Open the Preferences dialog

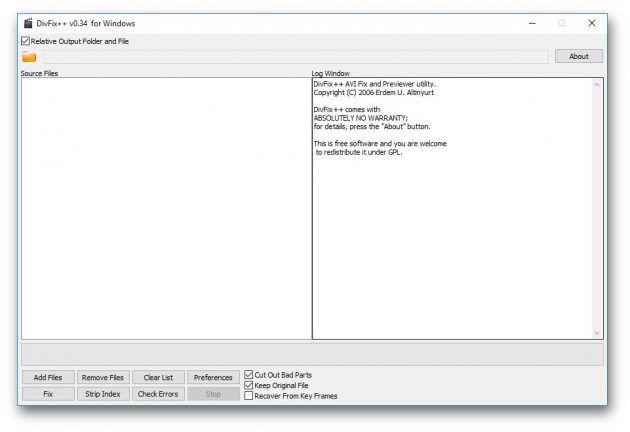[213, 377]
